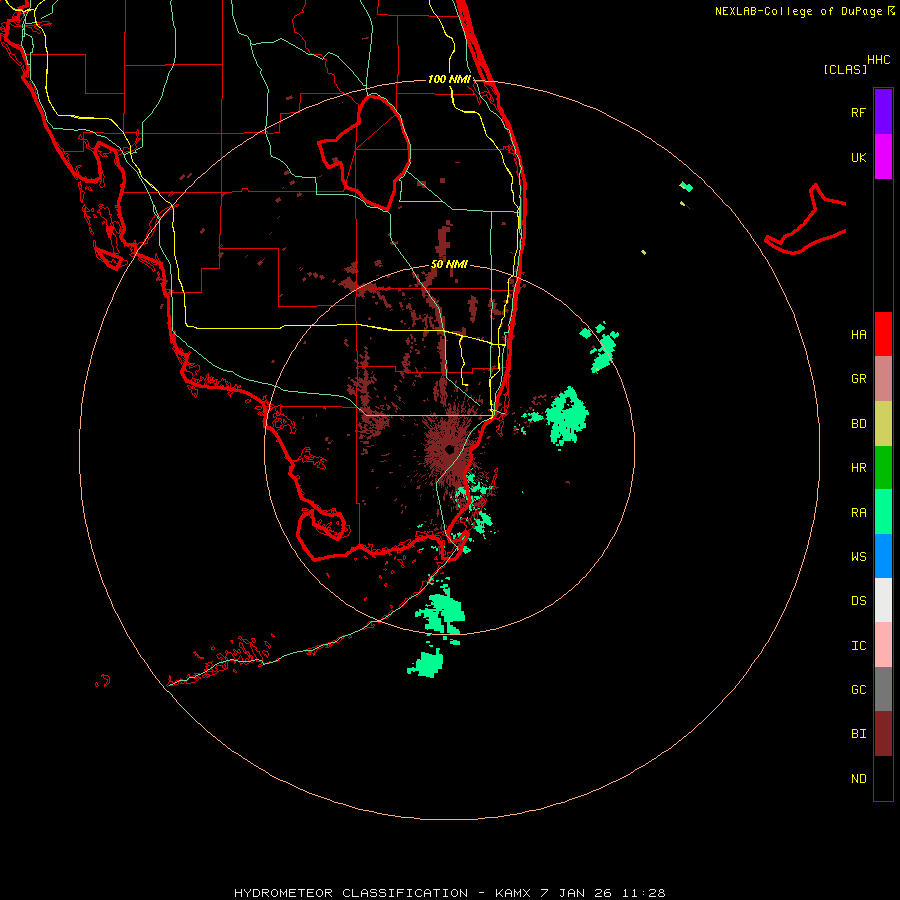The height and width of the screenshot is (900, 900).
Task: Click the WS legend label
Action: click(858, 557)
